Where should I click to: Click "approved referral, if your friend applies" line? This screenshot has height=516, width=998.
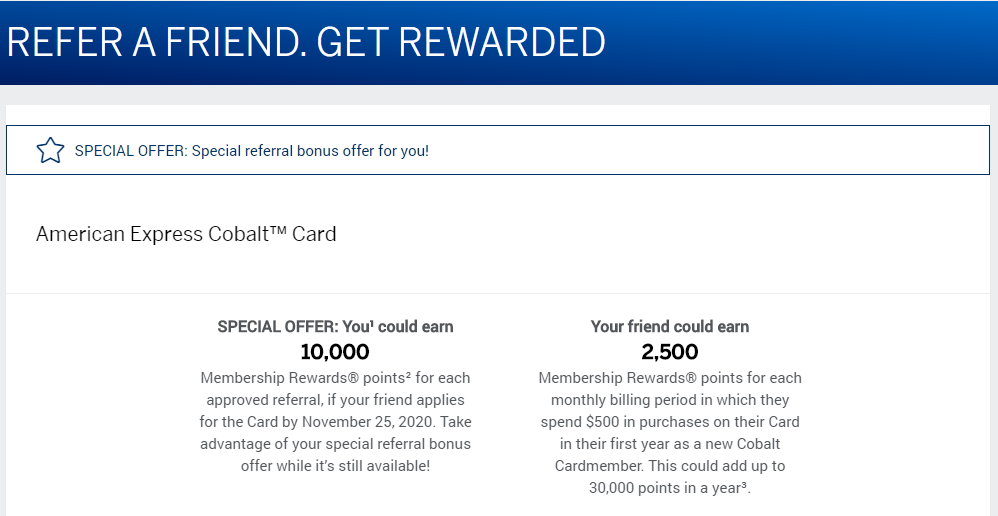click(336, 400)
